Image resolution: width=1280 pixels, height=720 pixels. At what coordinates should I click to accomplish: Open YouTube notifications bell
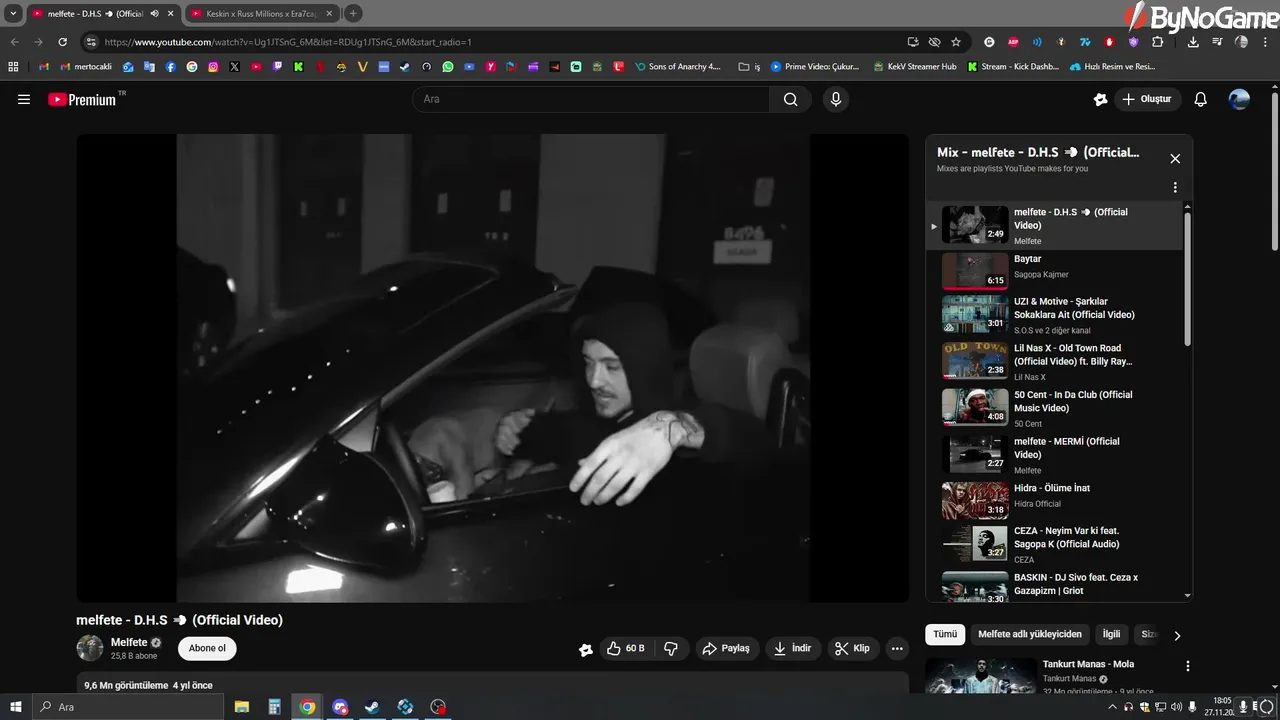pos(1201,99)
